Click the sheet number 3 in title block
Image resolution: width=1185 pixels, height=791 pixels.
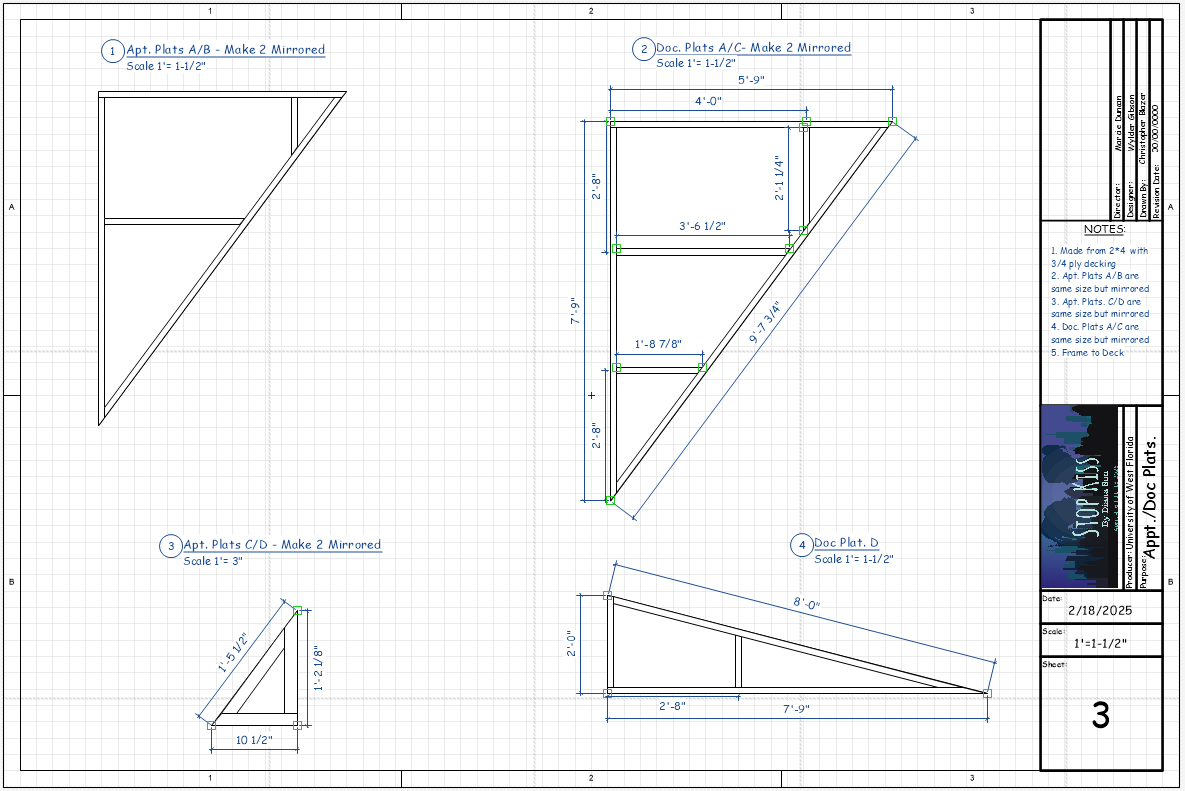pyautogui.click(x=1100, y=715)
